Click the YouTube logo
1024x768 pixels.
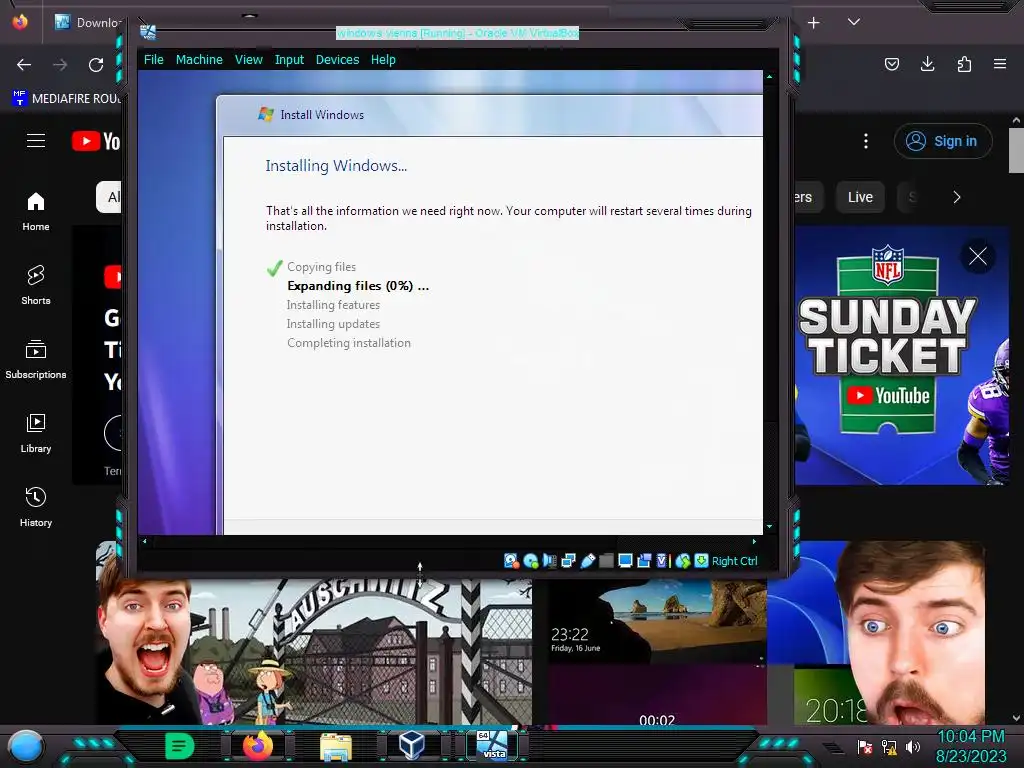pos(96,141)
